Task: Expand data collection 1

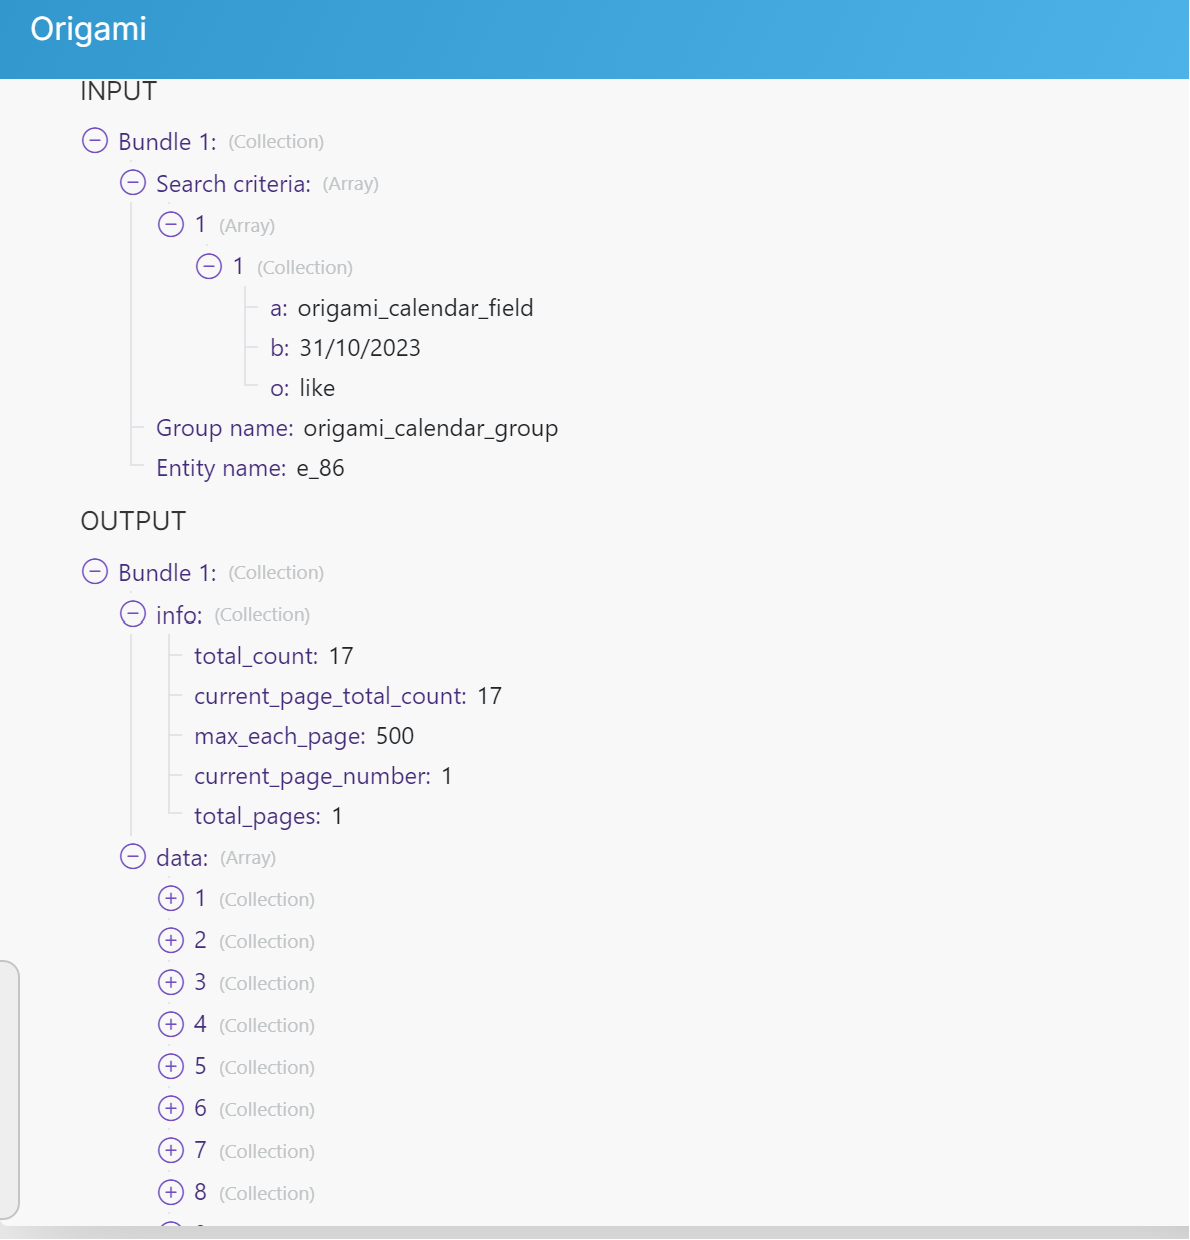Action: (x=171, y=898)
